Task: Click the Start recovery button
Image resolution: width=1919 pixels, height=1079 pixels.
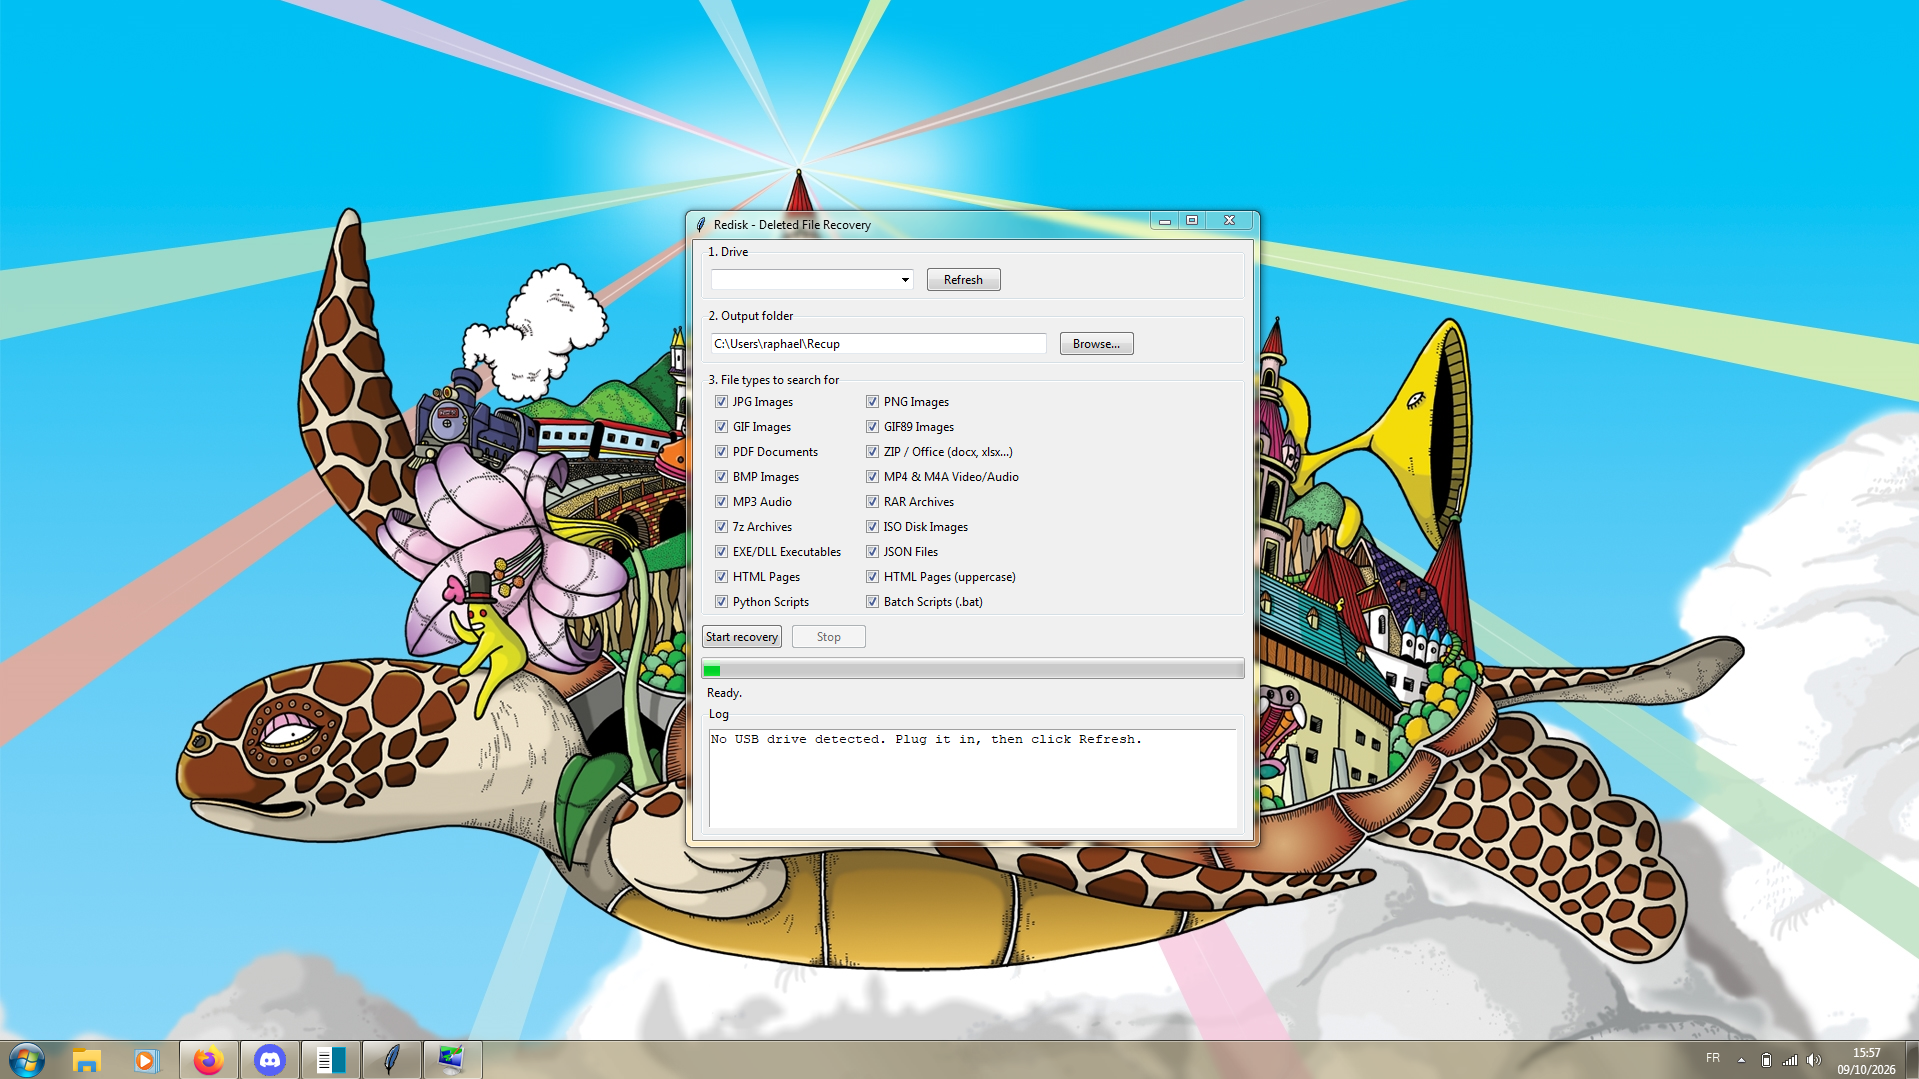Action: click(x=742, y=637)
